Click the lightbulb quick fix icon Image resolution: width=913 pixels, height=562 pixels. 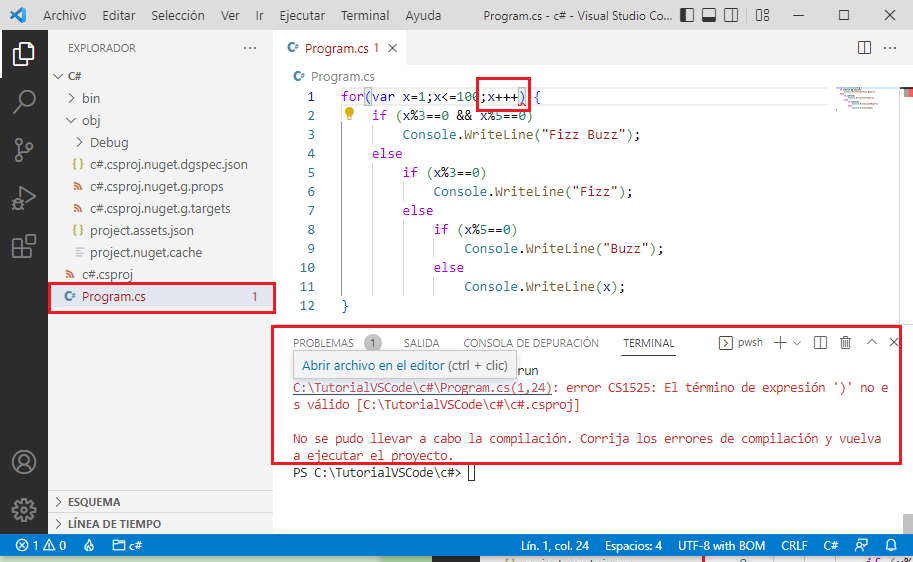click(349, 113)
